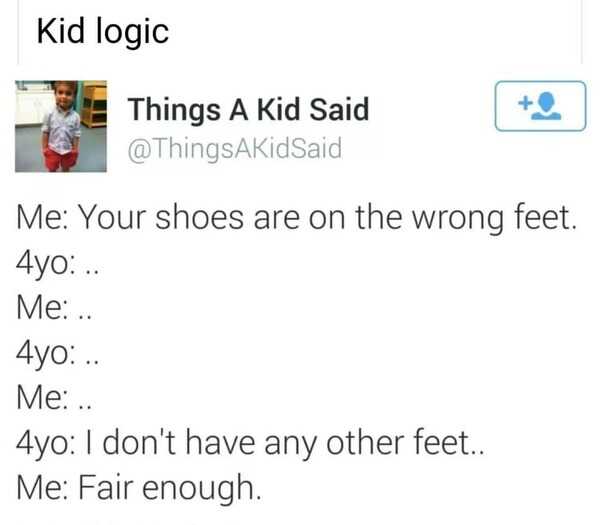
Task: Click the "Kid logic" title text
Action: tap(102, 31)
